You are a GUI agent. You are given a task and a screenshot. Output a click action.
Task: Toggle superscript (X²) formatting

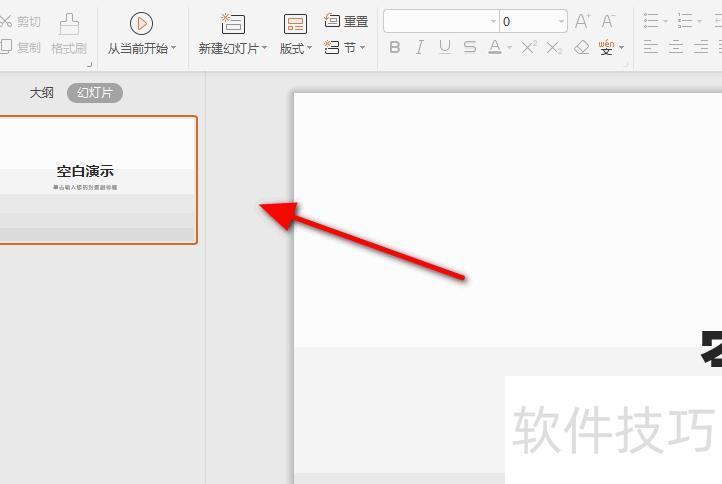[529, 47]
